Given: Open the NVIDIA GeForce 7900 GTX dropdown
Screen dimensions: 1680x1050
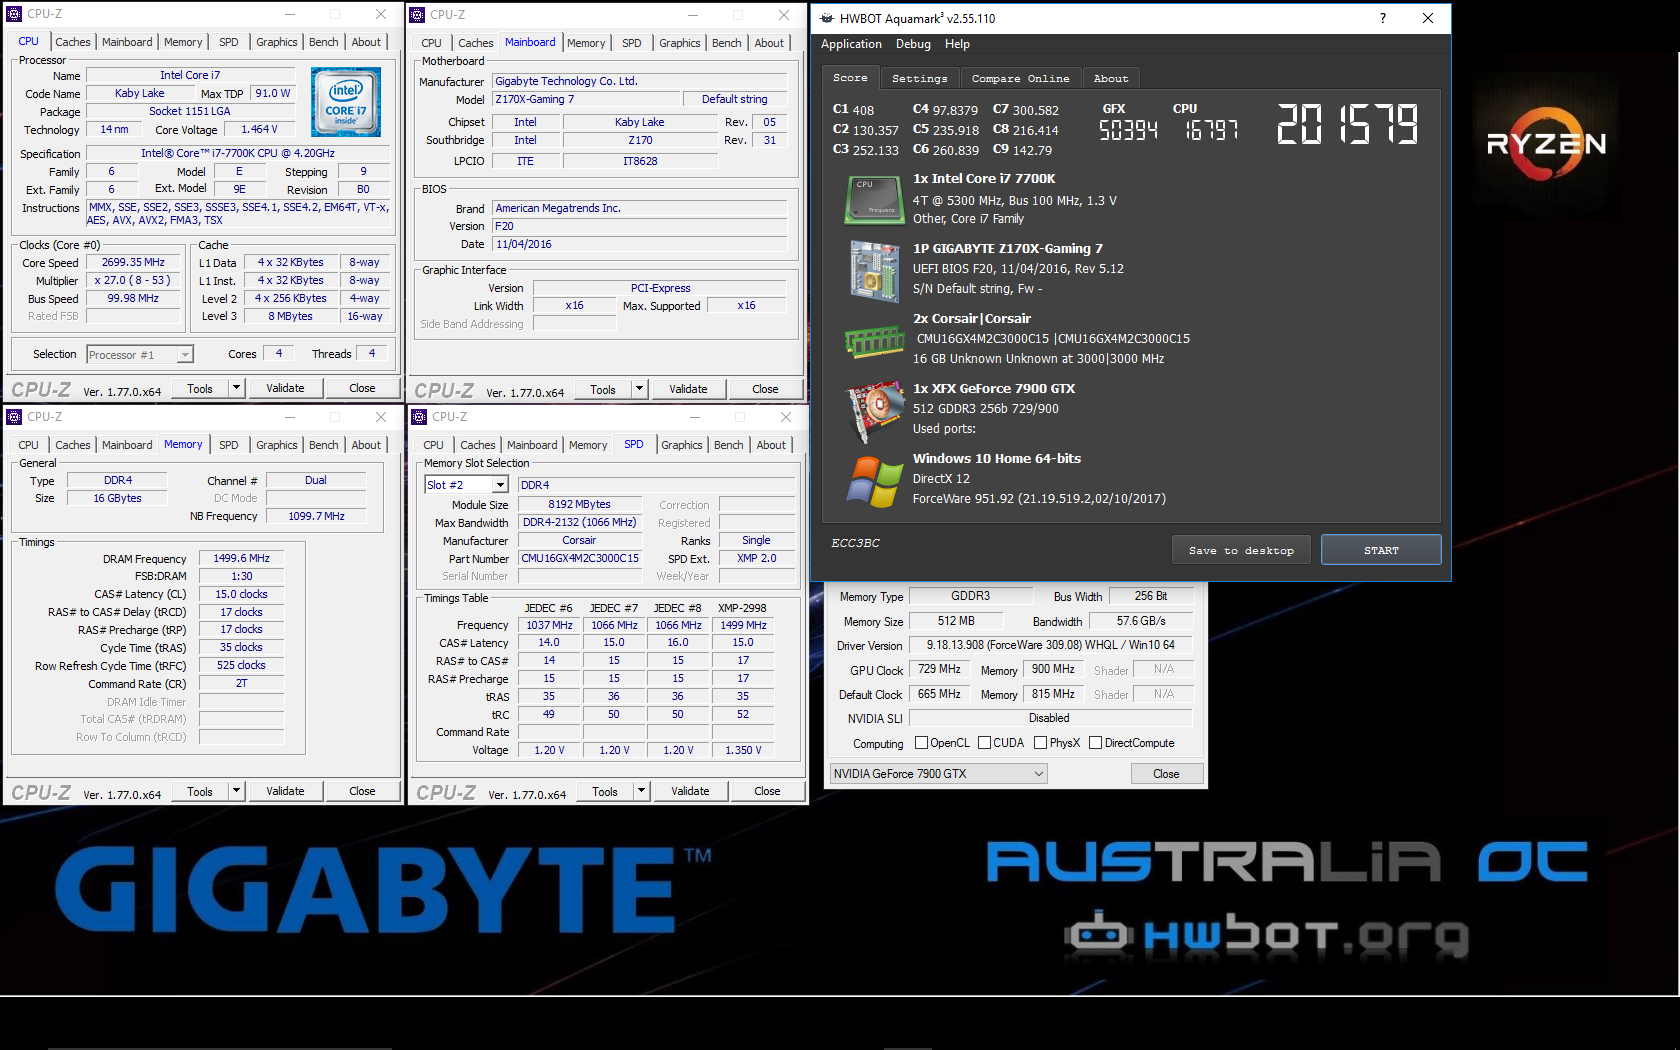Looking at the screenshot, I should tap(938, 773).
